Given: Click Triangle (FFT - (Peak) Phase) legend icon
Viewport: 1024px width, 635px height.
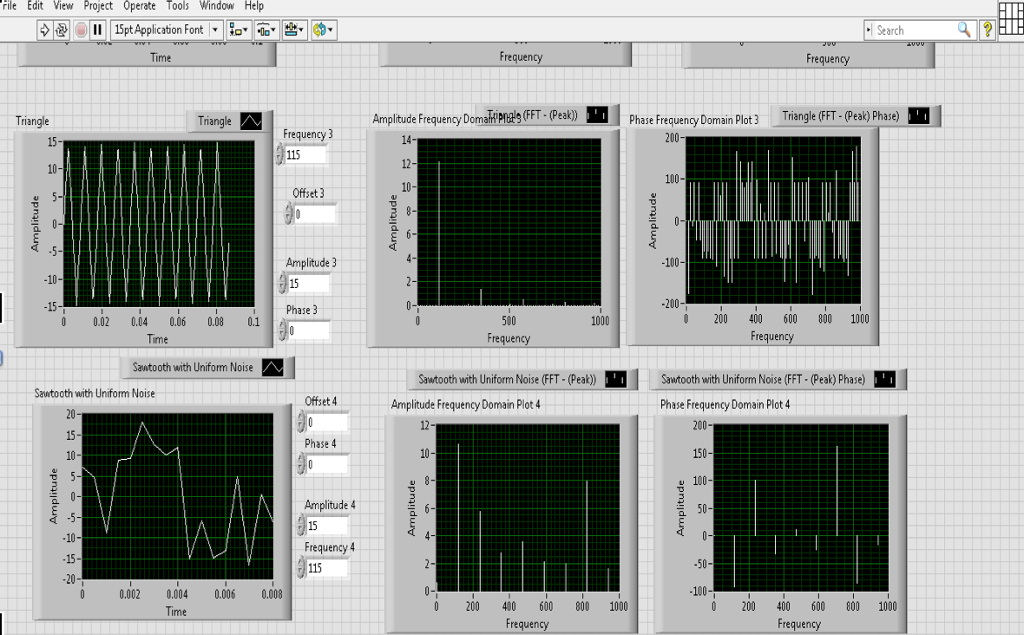Looking at the screenshot, I should click(918, 116).
